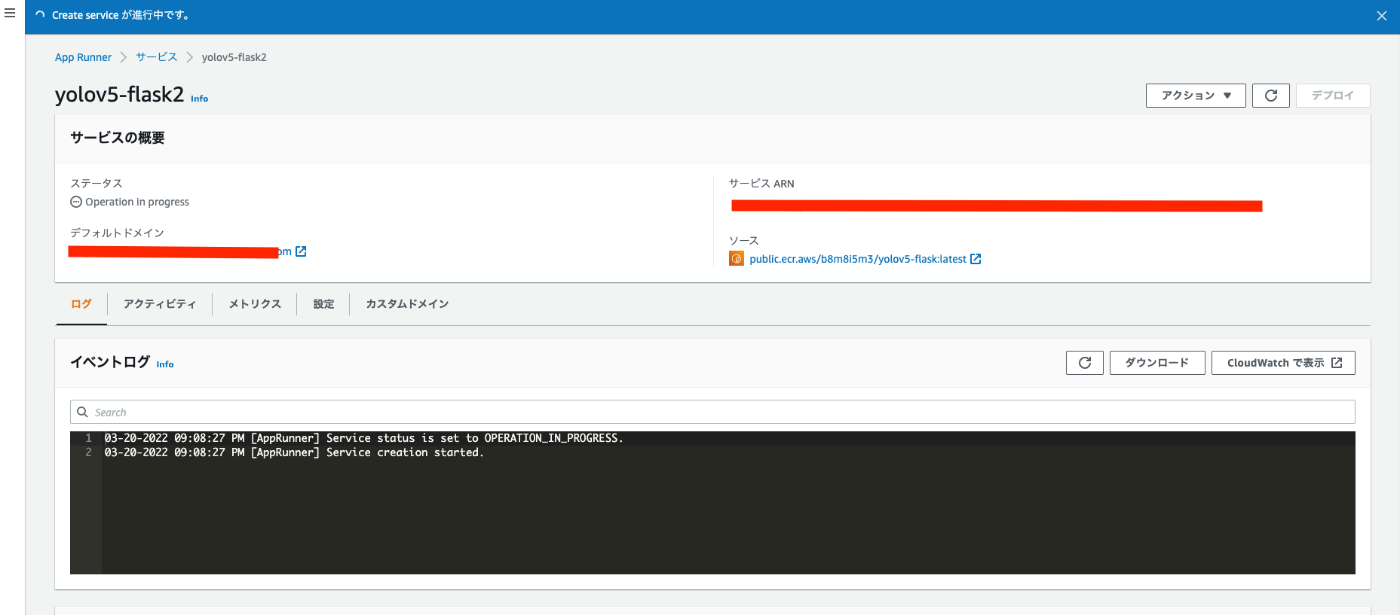The width and height of the screenshot is (1400, 615).
Task: Click the デフォルトドメイン label
Action: pos(117,233)
